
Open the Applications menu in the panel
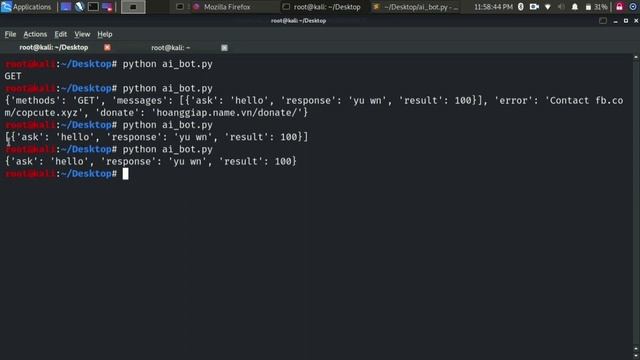point(26,7)
